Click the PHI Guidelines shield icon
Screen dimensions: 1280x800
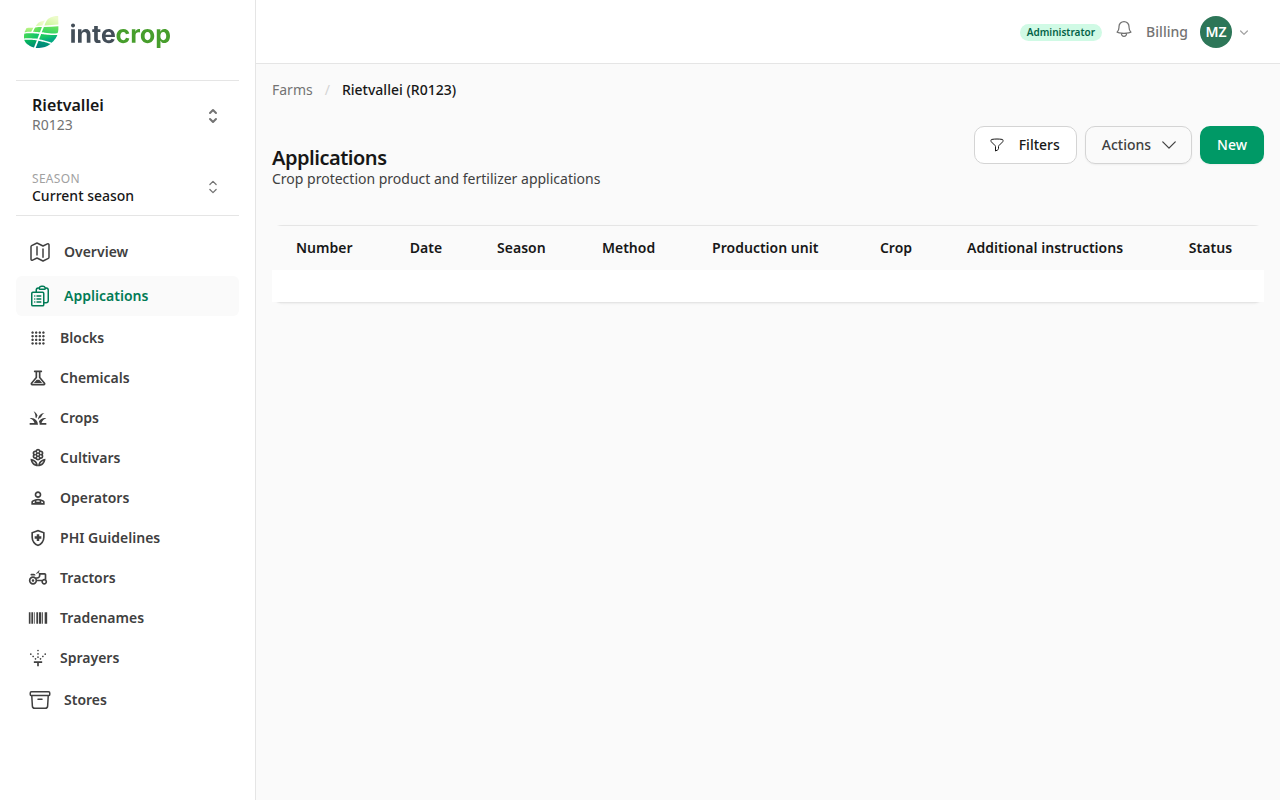coord(38,538)
